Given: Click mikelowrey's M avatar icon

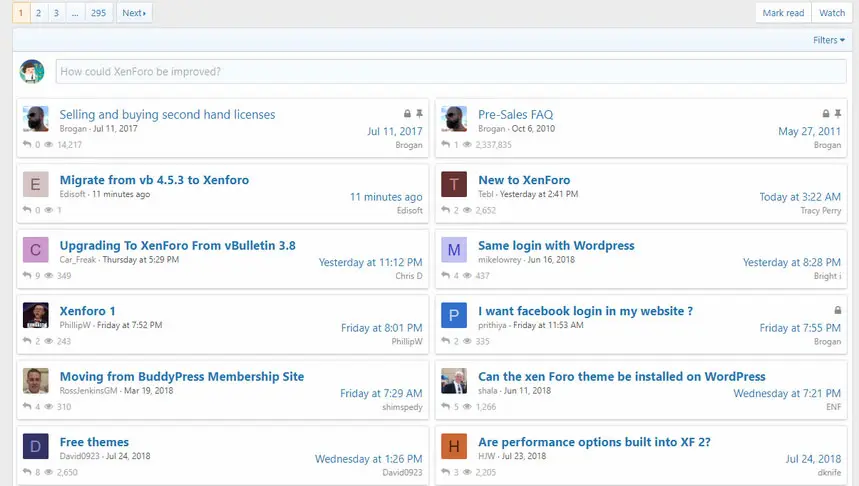Looking at the screenshot, I should click(454, 250).
